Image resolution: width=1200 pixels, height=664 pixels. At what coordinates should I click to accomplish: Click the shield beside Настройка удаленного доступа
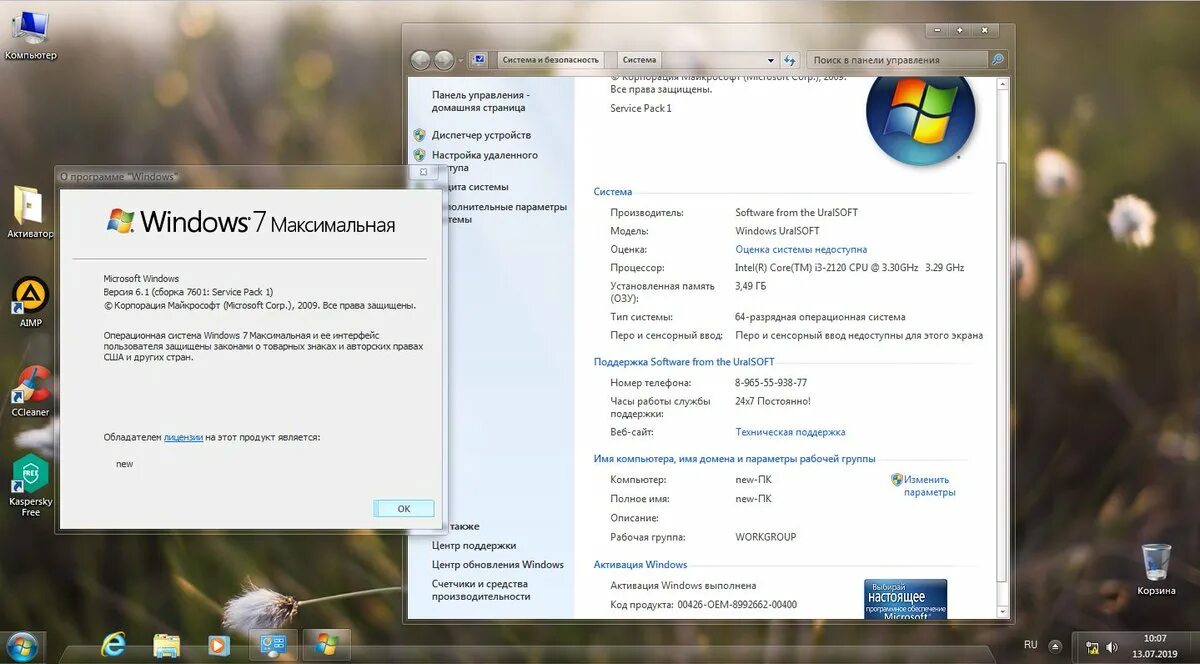pyautogui.click(x=420, y=155)
